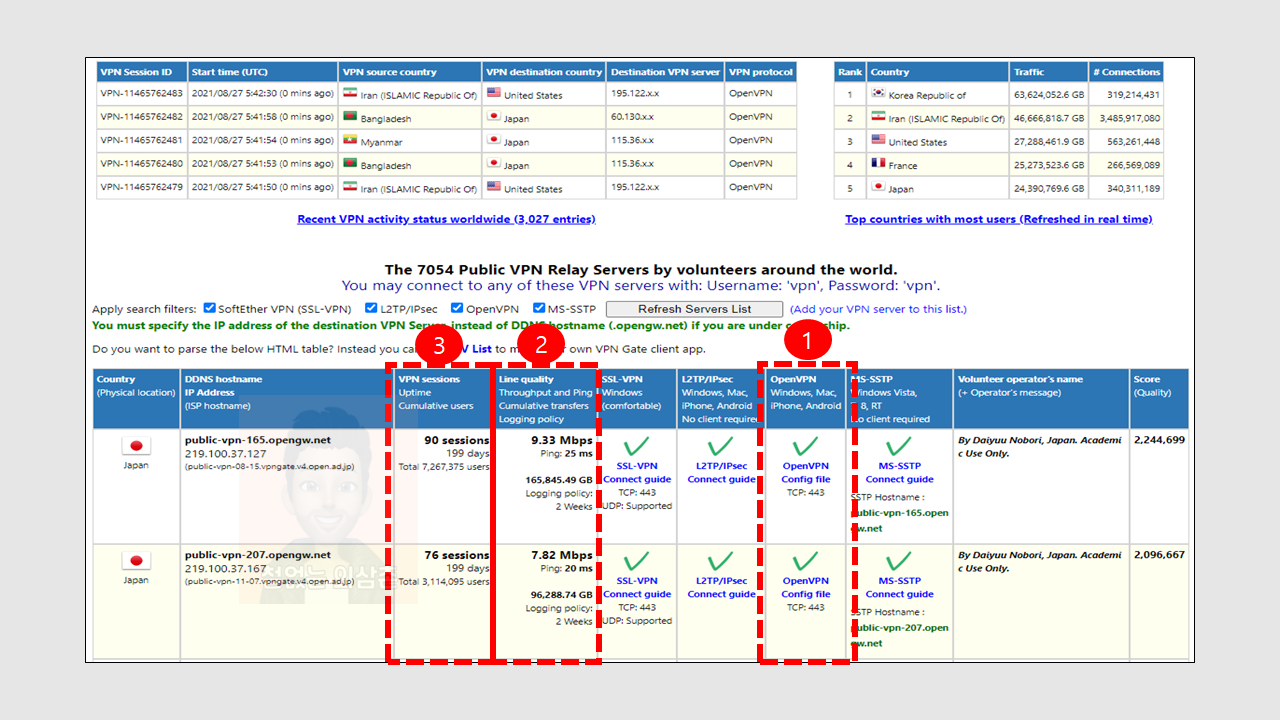Toggle SoftEther VPN (SSL-VPN) filter checkbox
Screen dimensions: 1280x720
210,308
